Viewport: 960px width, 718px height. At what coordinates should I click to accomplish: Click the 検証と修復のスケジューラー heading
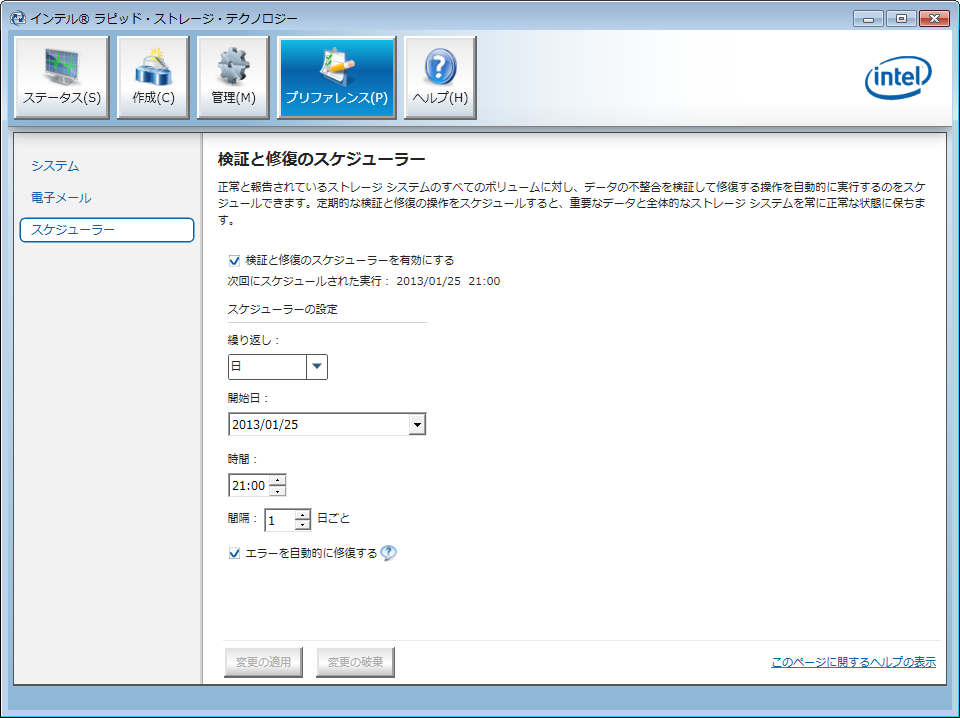[x=321, y=160]
